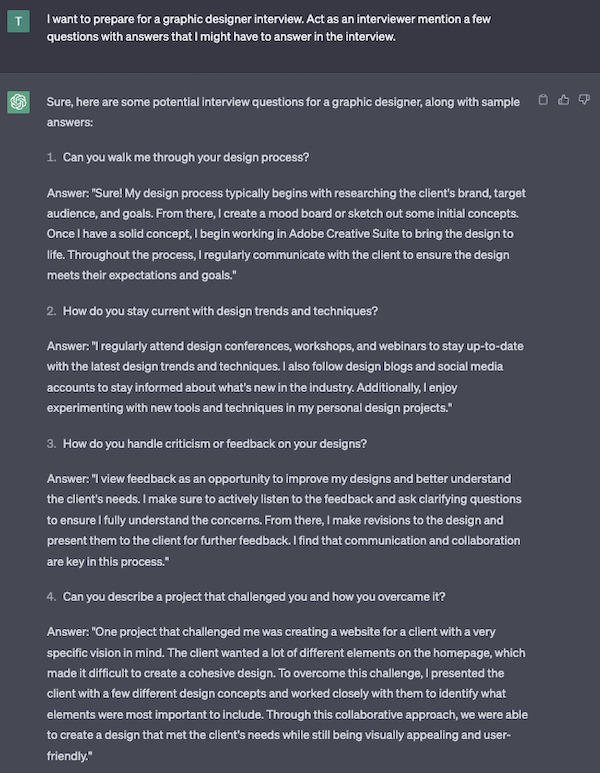The image size is (600, 773).
Task: Click the words 'Adobe Creative Suite' in the first answer
Action: point(344,234)
